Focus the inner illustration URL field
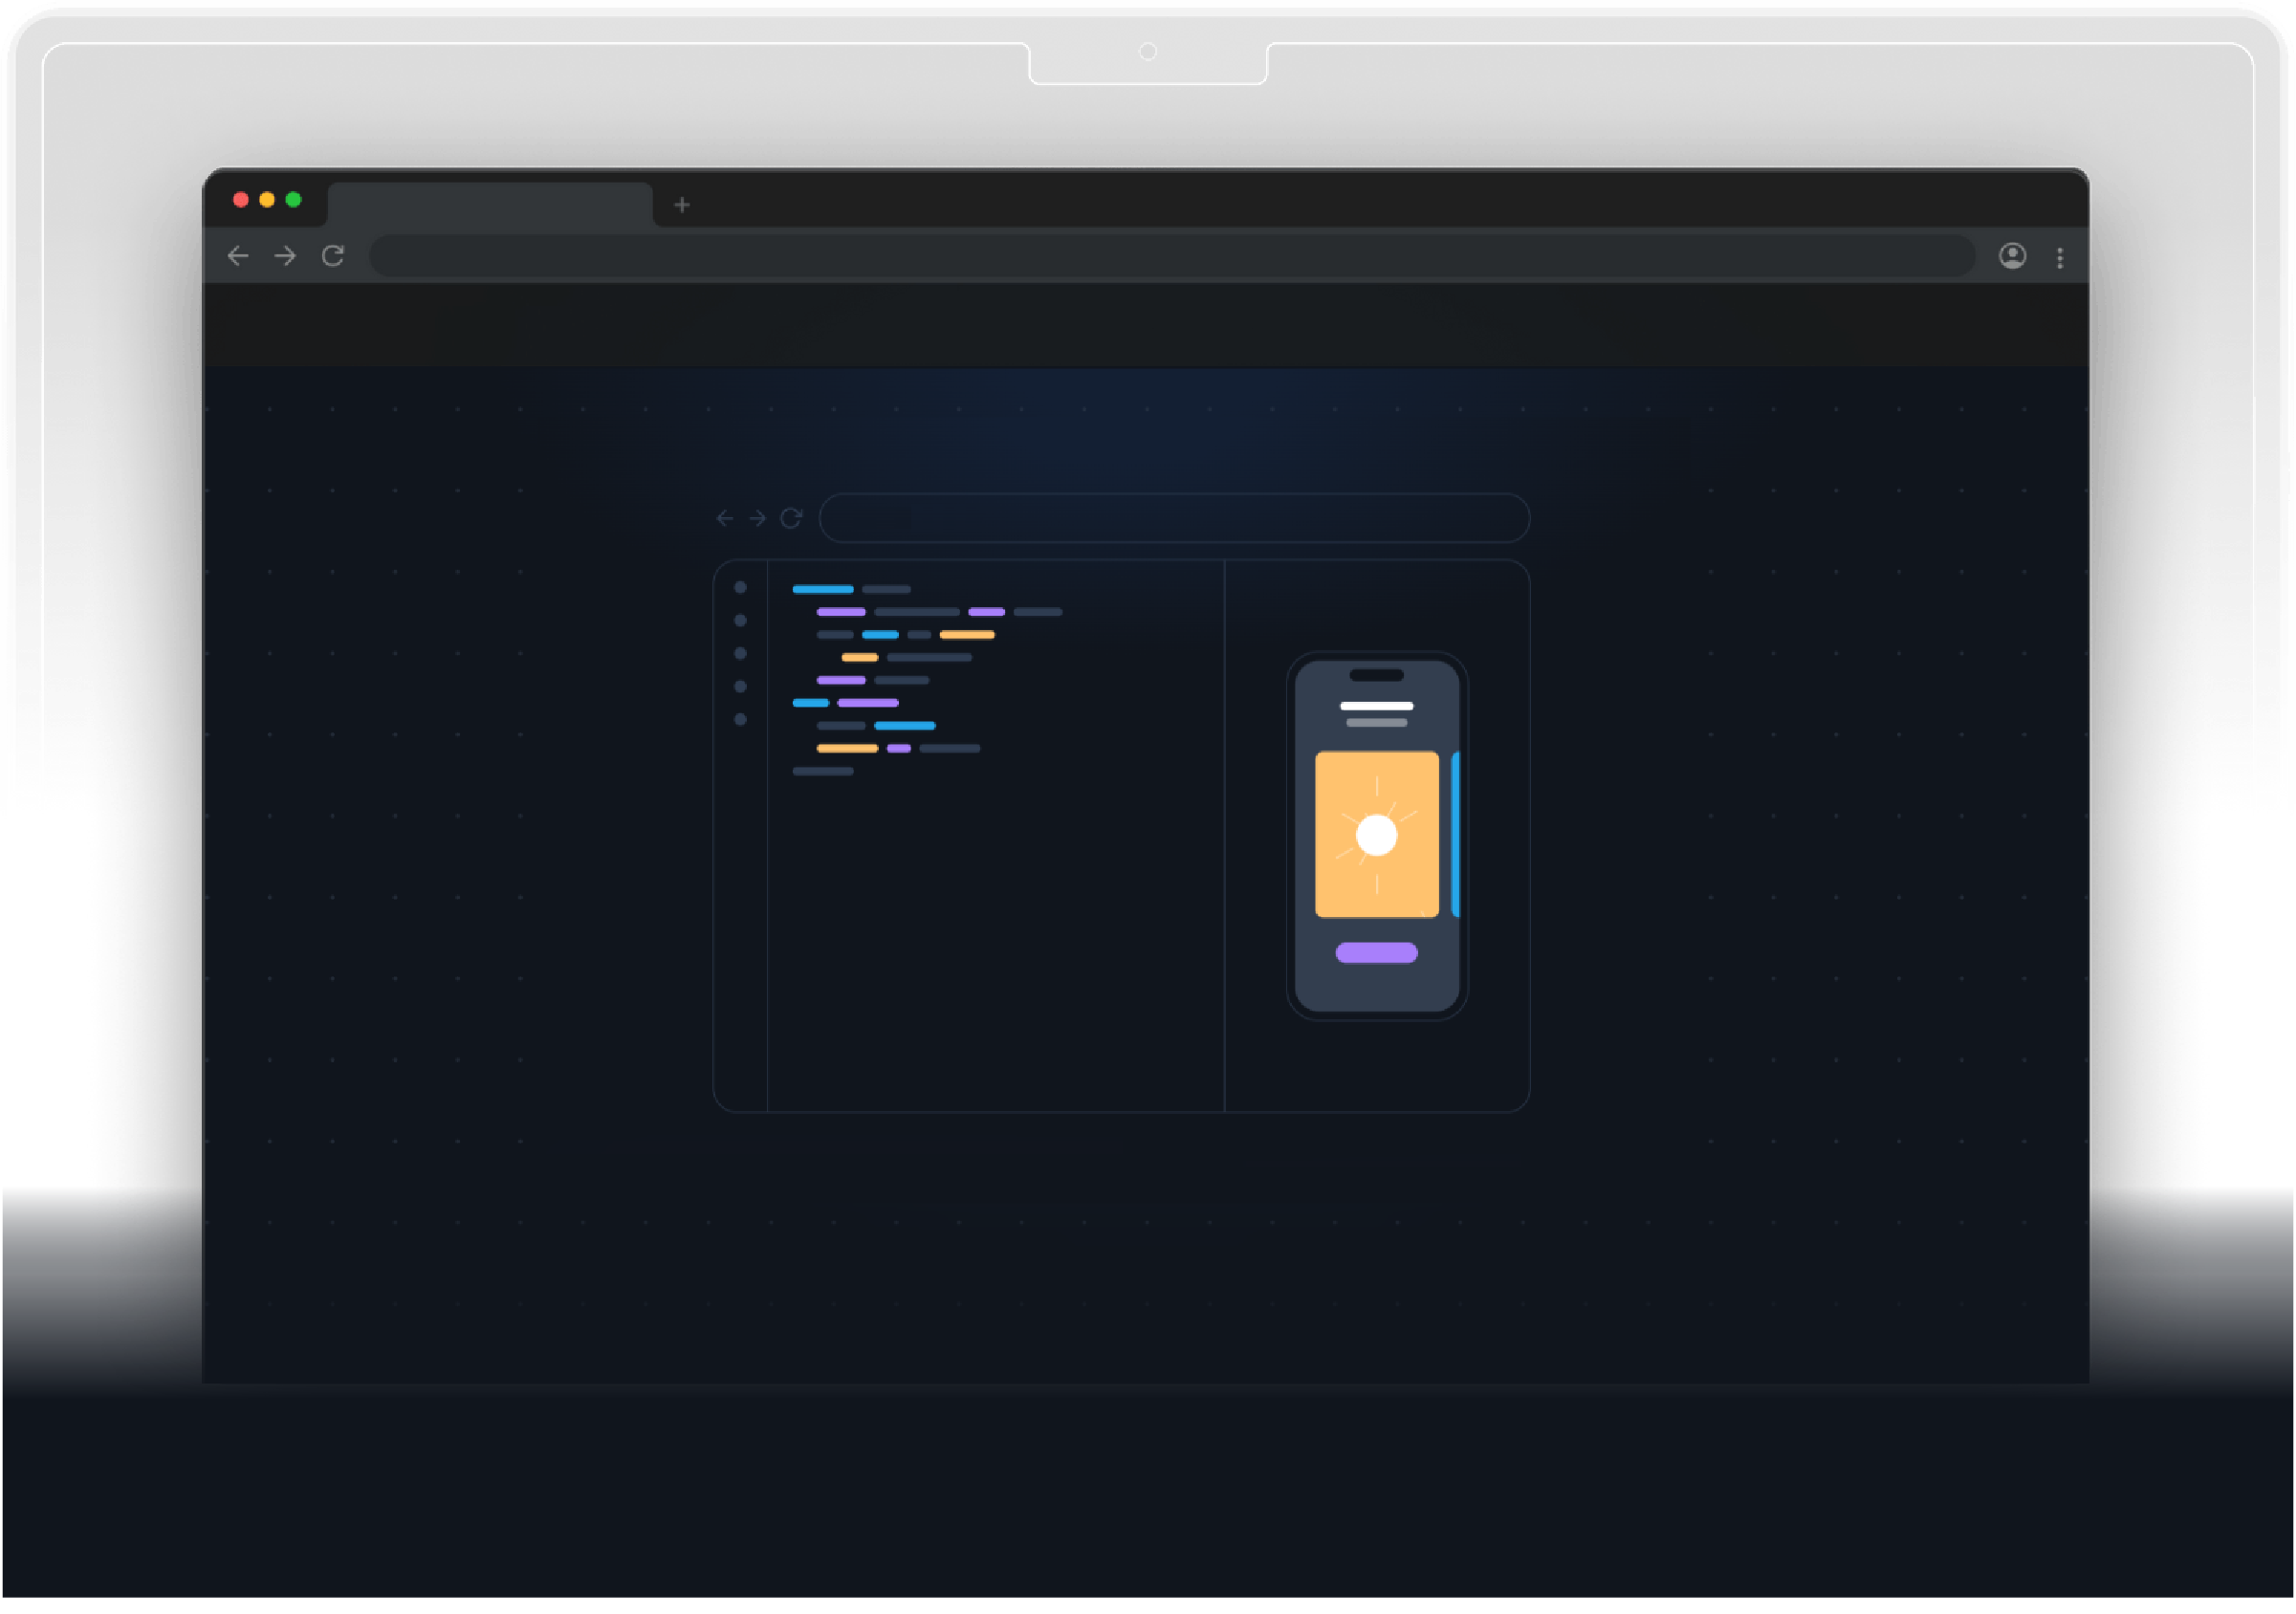 click(1174, 518)
